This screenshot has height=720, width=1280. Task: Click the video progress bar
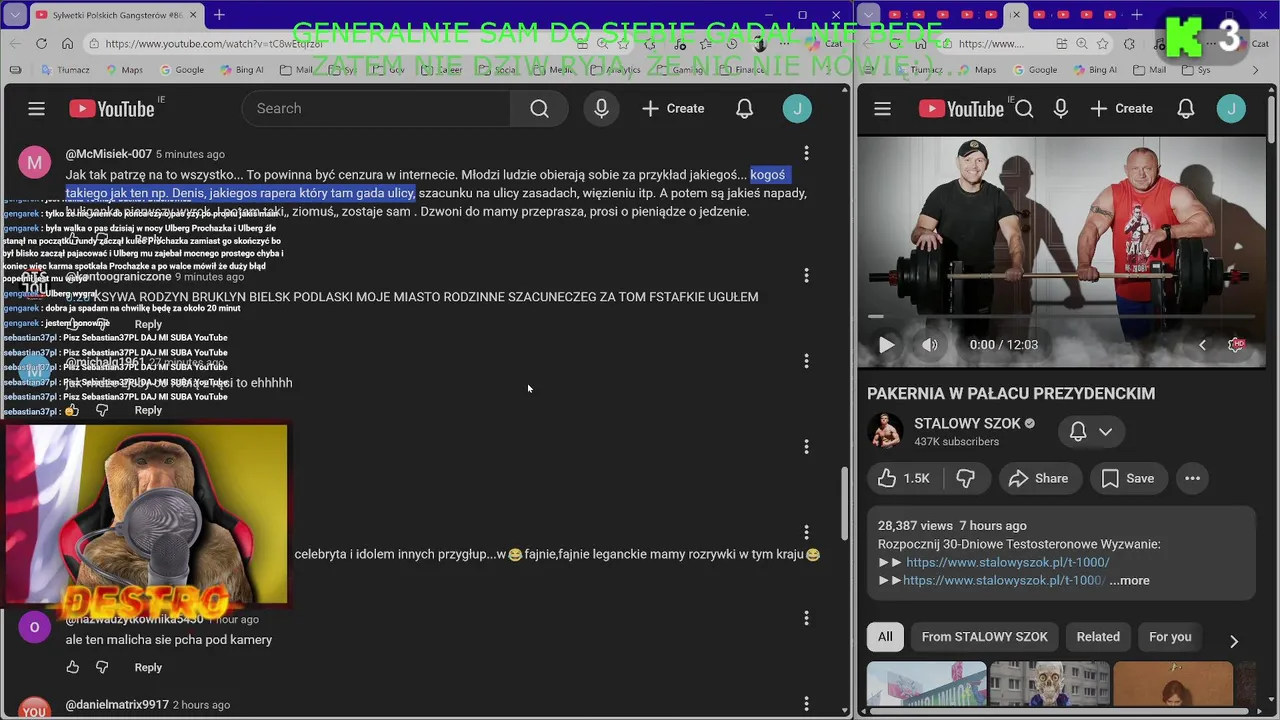[1061, 316]
